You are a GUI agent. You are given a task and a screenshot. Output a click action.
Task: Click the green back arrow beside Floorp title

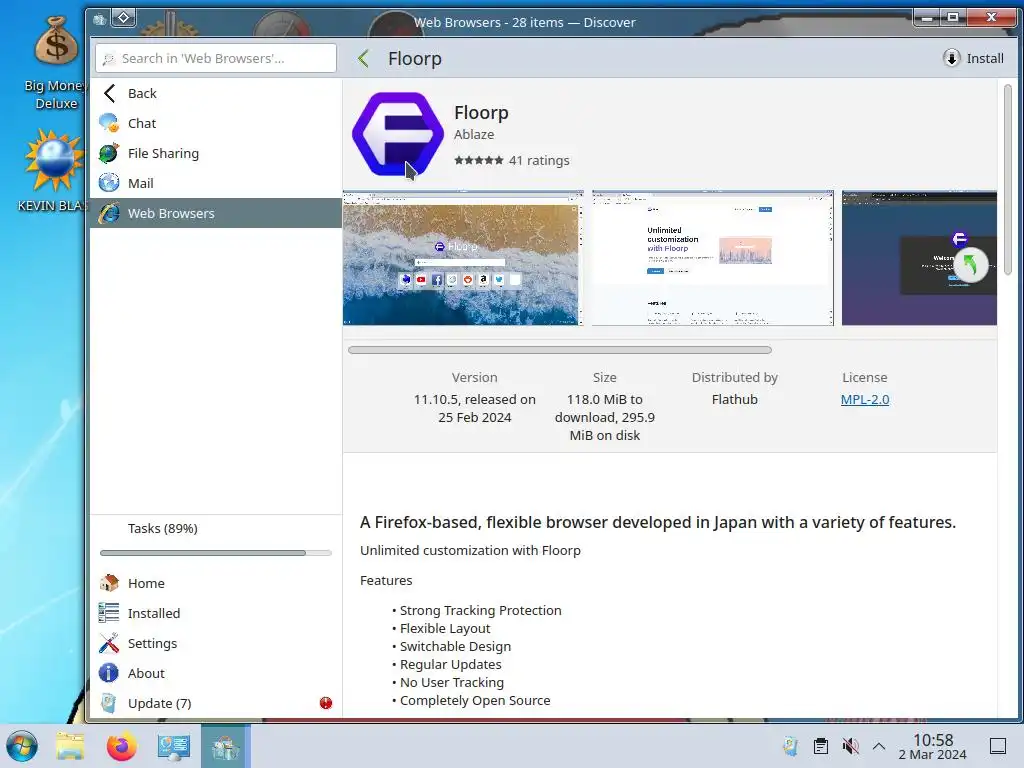tap(364, 58)
